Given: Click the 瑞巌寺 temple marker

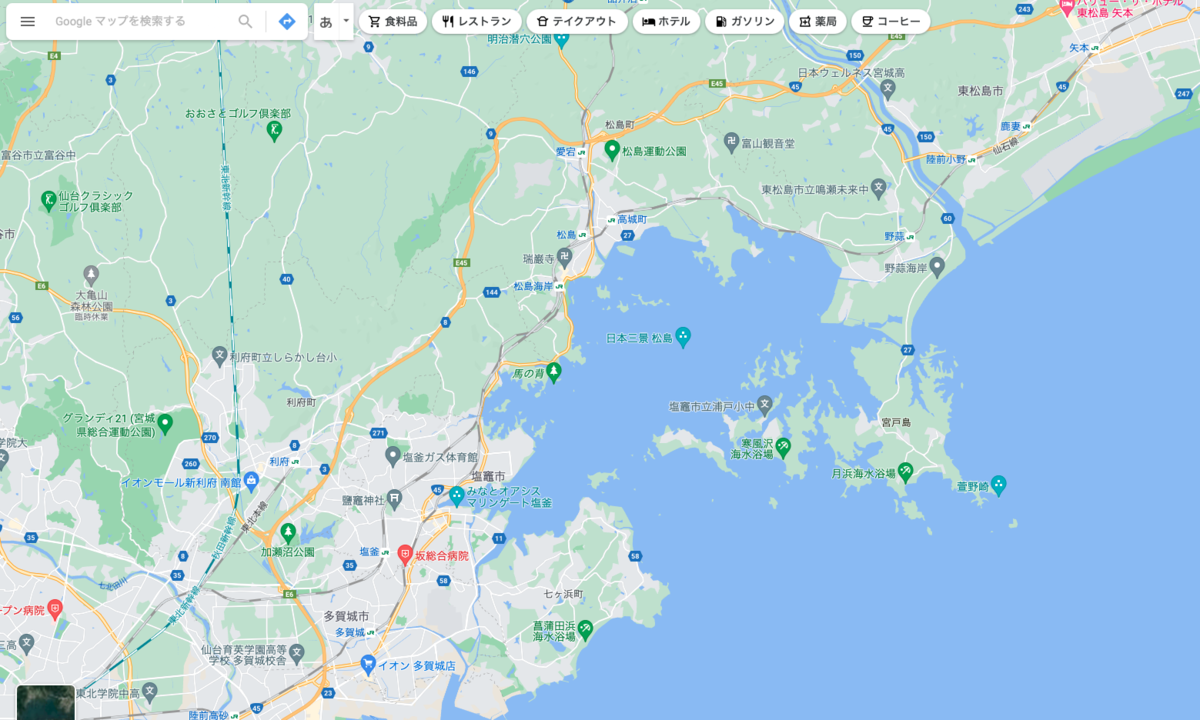Looking at the screenshot, I should (565, 257).
